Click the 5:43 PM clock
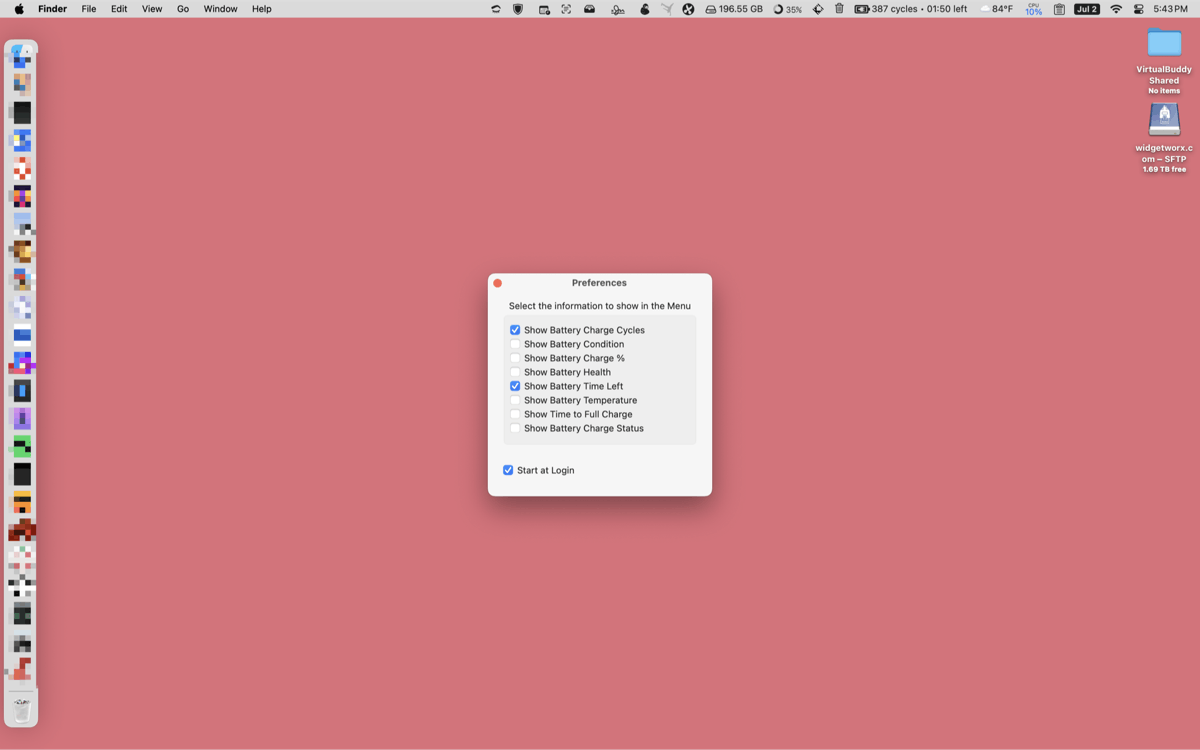1200x750 pixels. coord(1170,9)
